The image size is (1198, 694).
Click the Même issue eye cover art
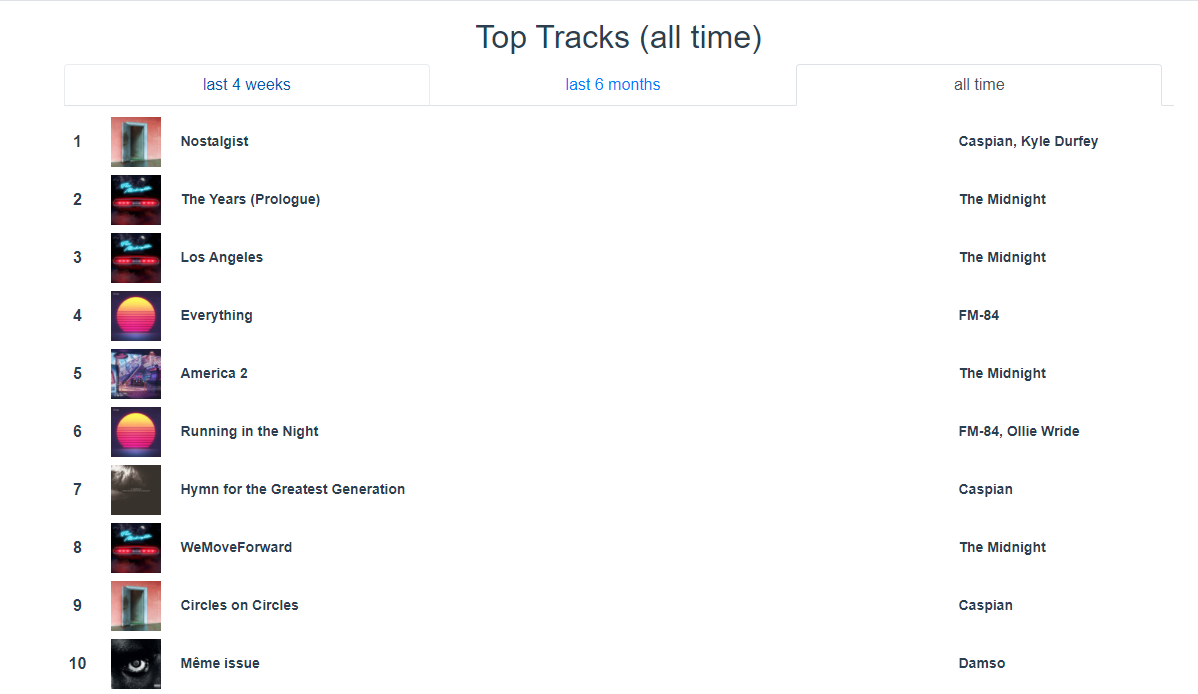(x=136, y=664)
